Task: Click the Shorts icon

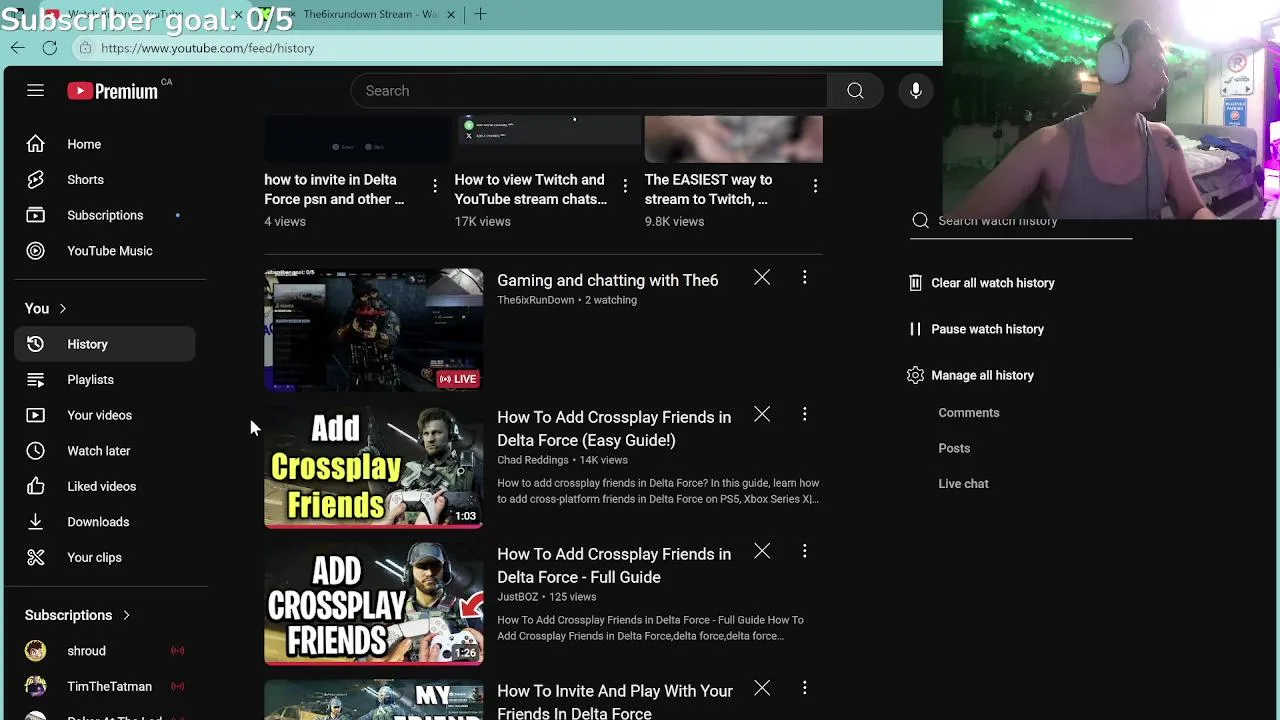Action: click(35, 180)
